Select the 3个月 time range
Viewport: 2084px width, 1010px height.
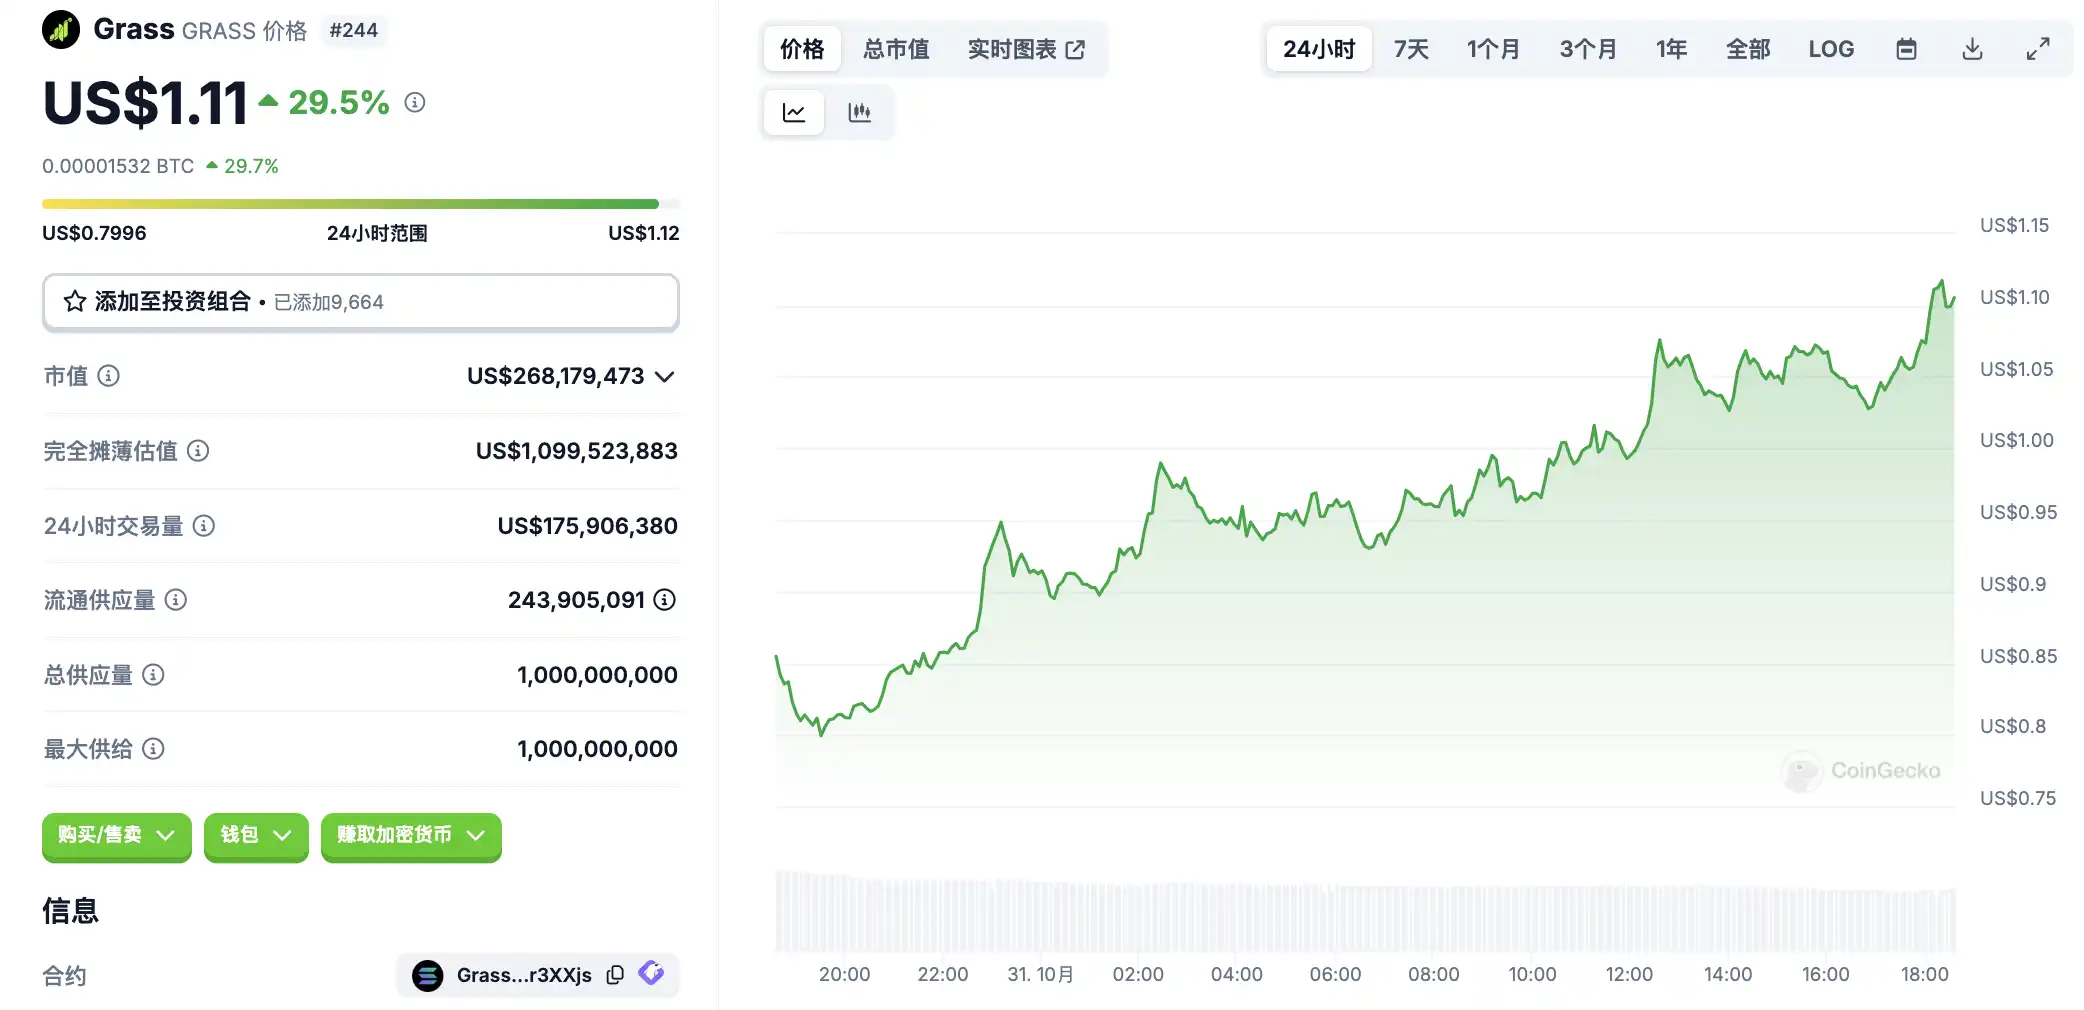click(1588, 49)
